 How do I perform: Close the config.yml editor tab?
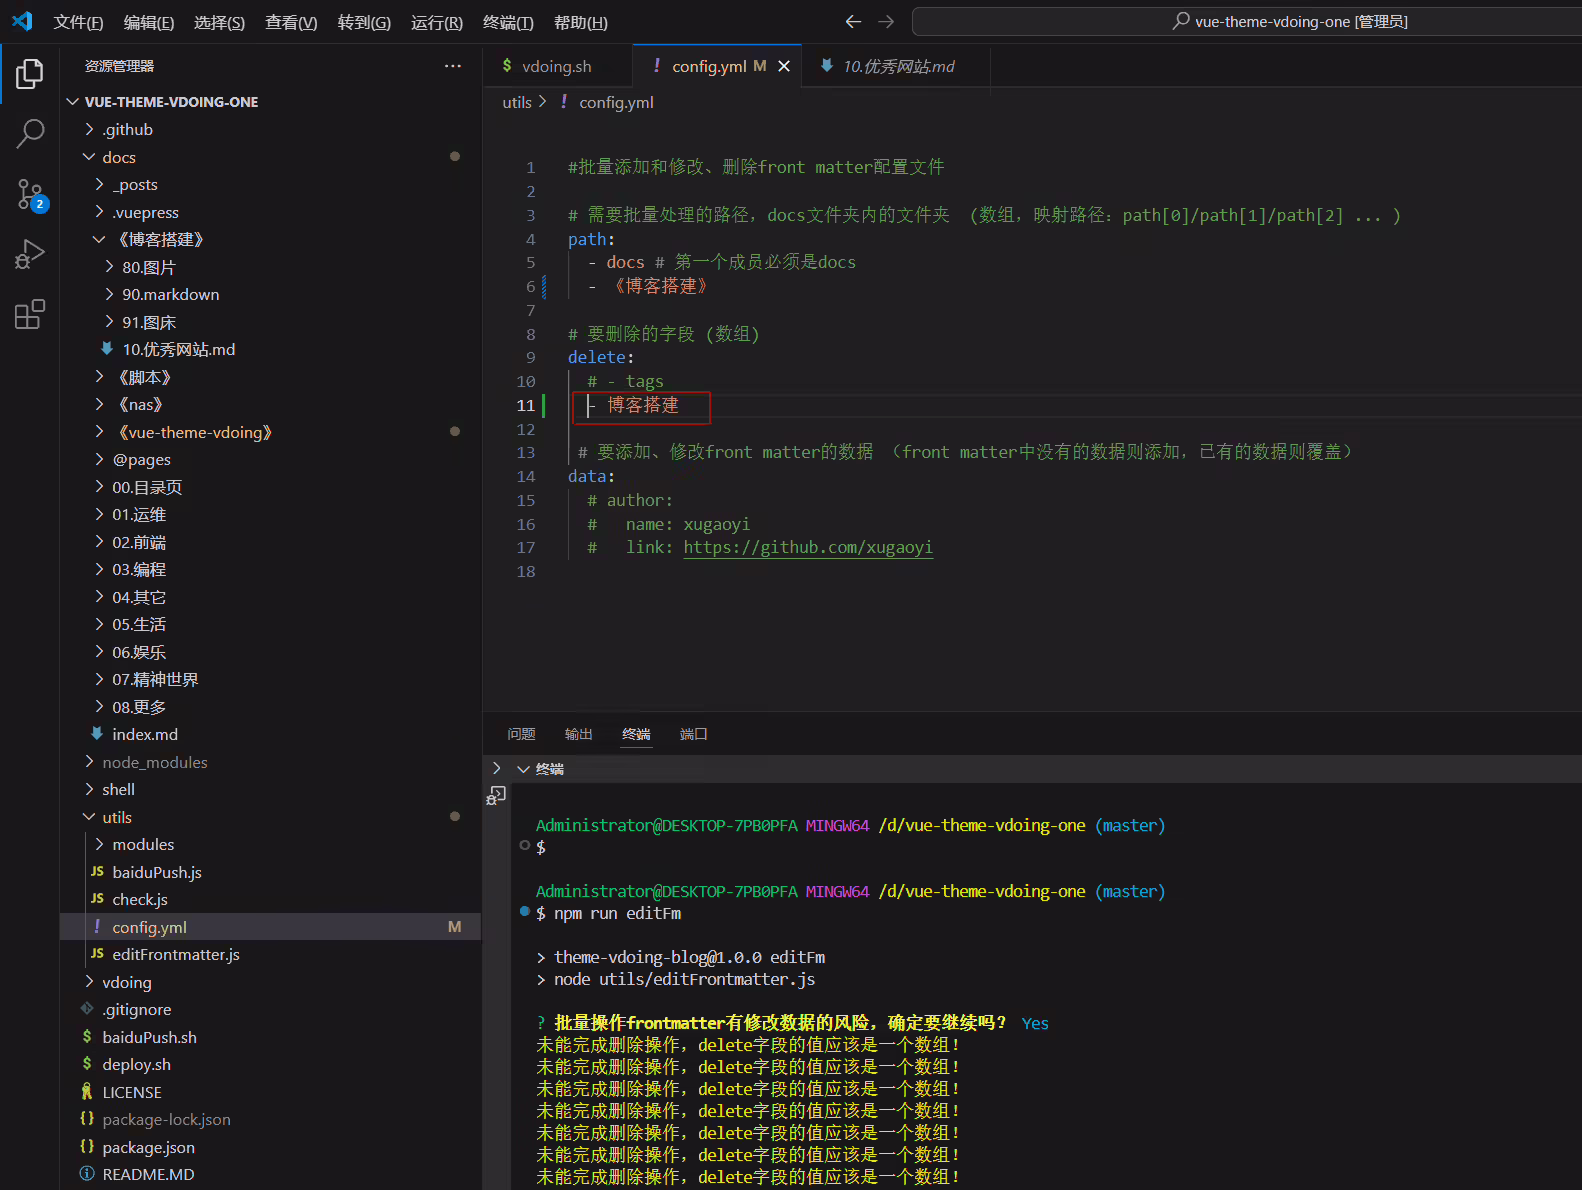point(784,66)
